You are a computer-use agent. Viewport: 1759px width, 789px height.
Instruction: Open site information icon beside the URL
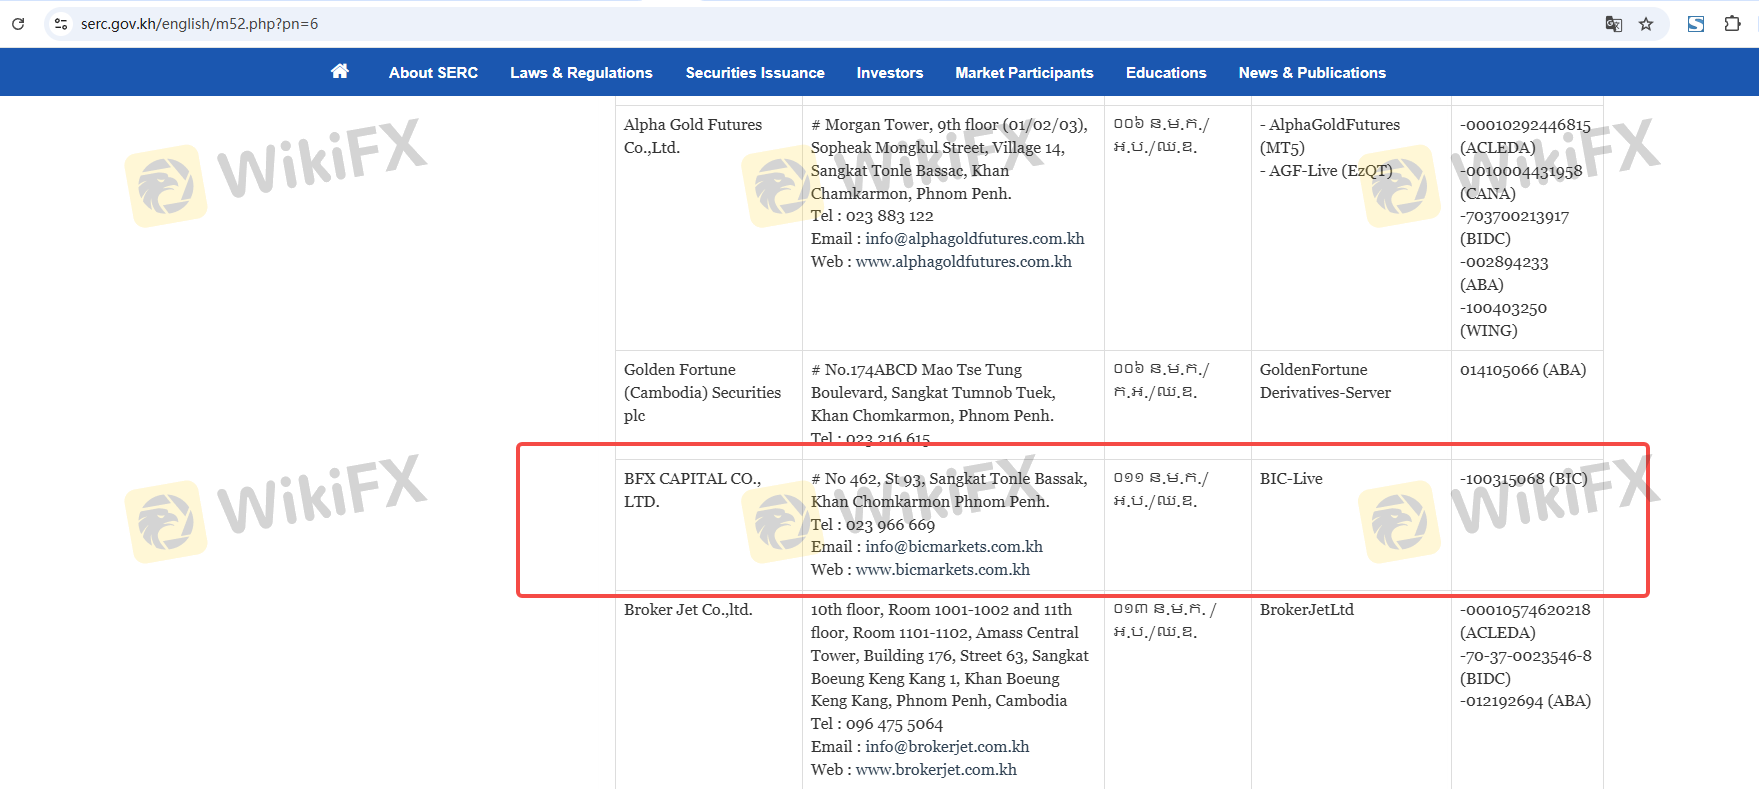[61, 24]
